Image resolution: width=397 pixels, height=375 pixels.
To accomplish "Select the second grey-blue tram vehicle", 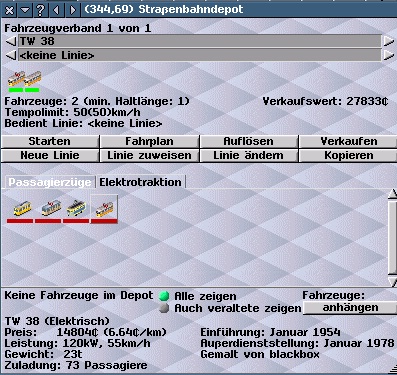I will [48, 209].
